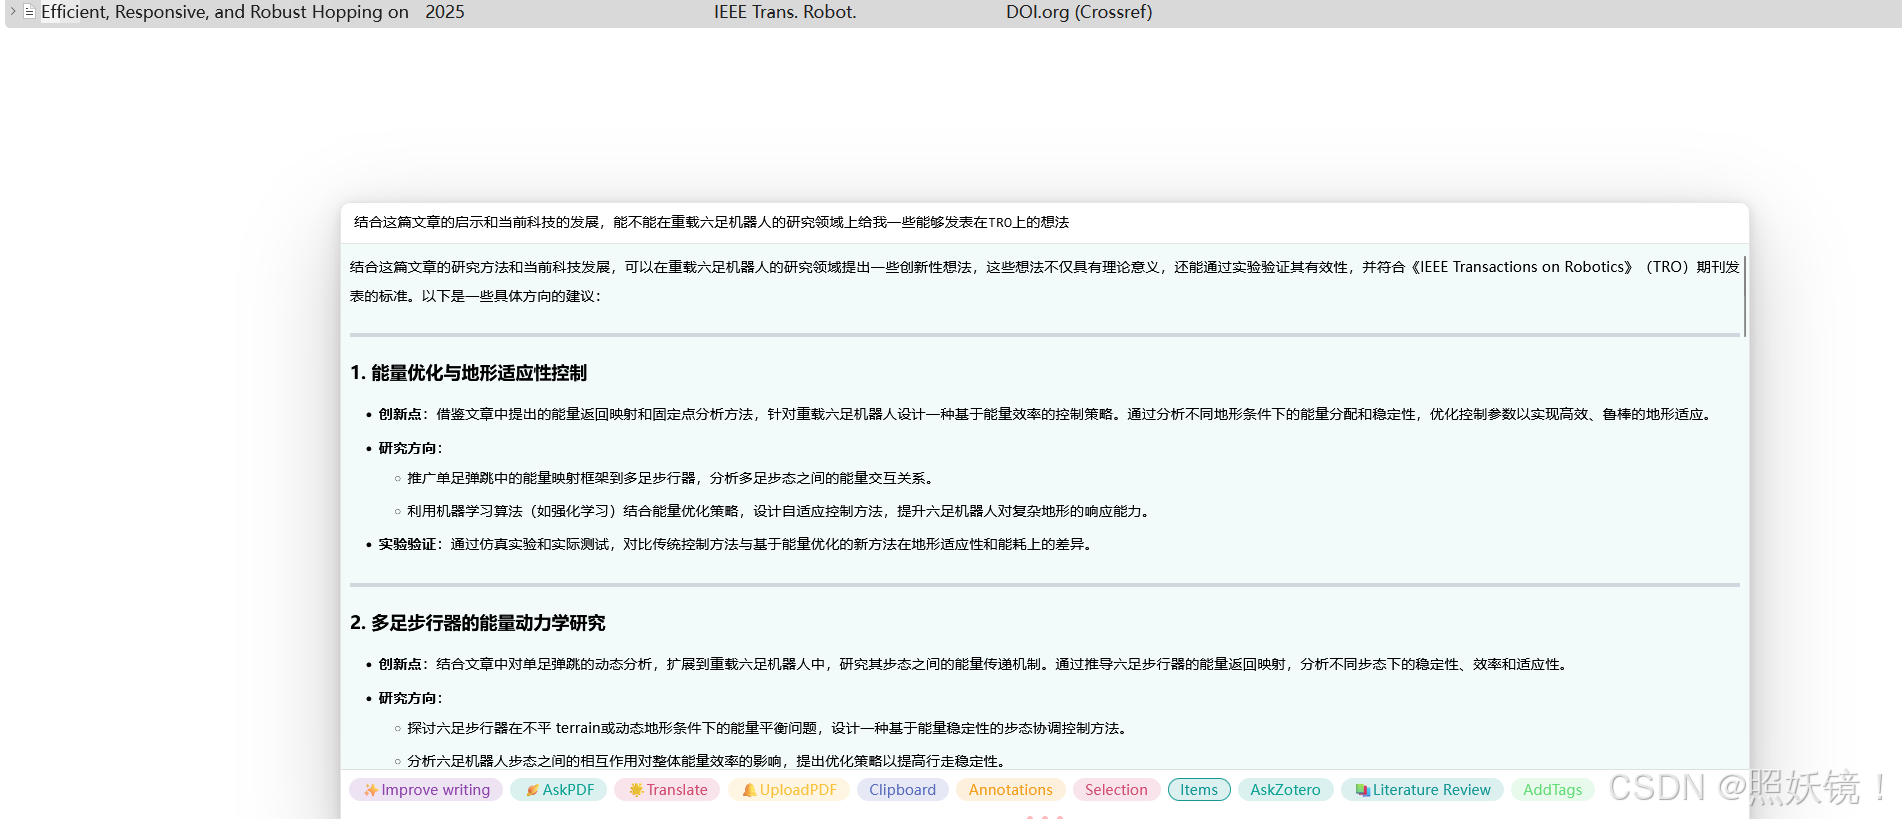Click the pencil icon on AskPDF

(533, 790)
